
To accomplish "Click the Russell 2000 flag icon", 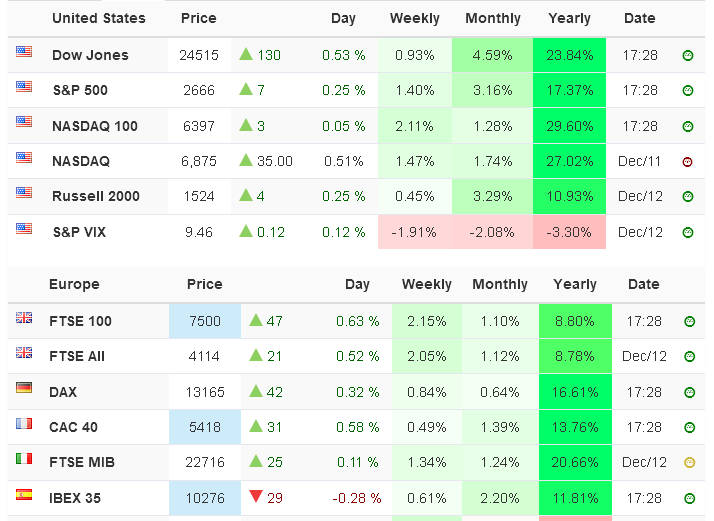I will [x=24, y=192].
